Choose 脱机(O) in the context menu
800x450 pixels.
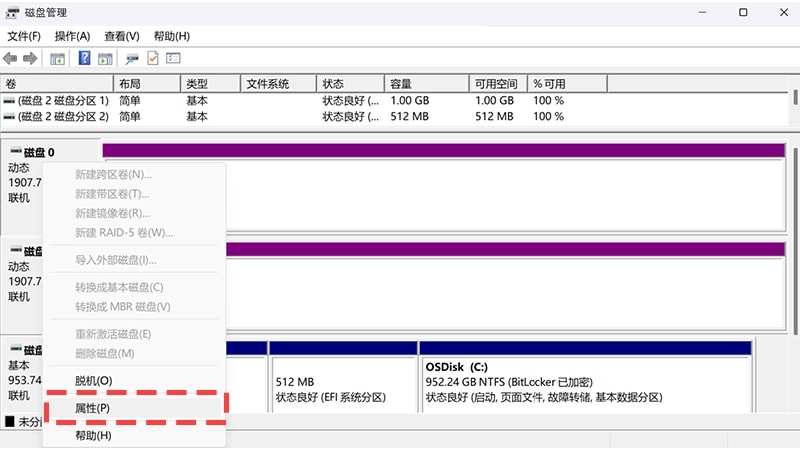point(136,381)
